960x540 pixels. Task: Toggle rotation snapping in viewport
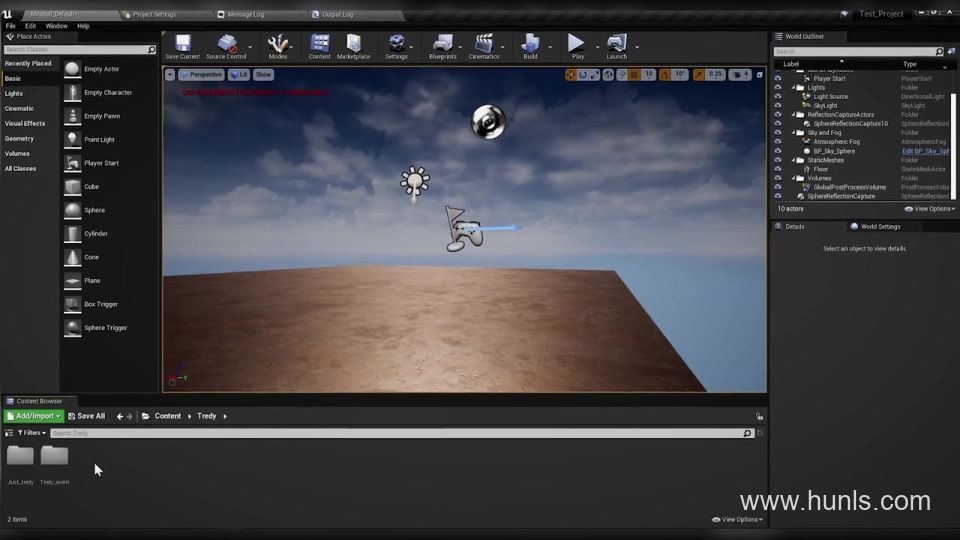pyautogui.click(x=665, y=75)
